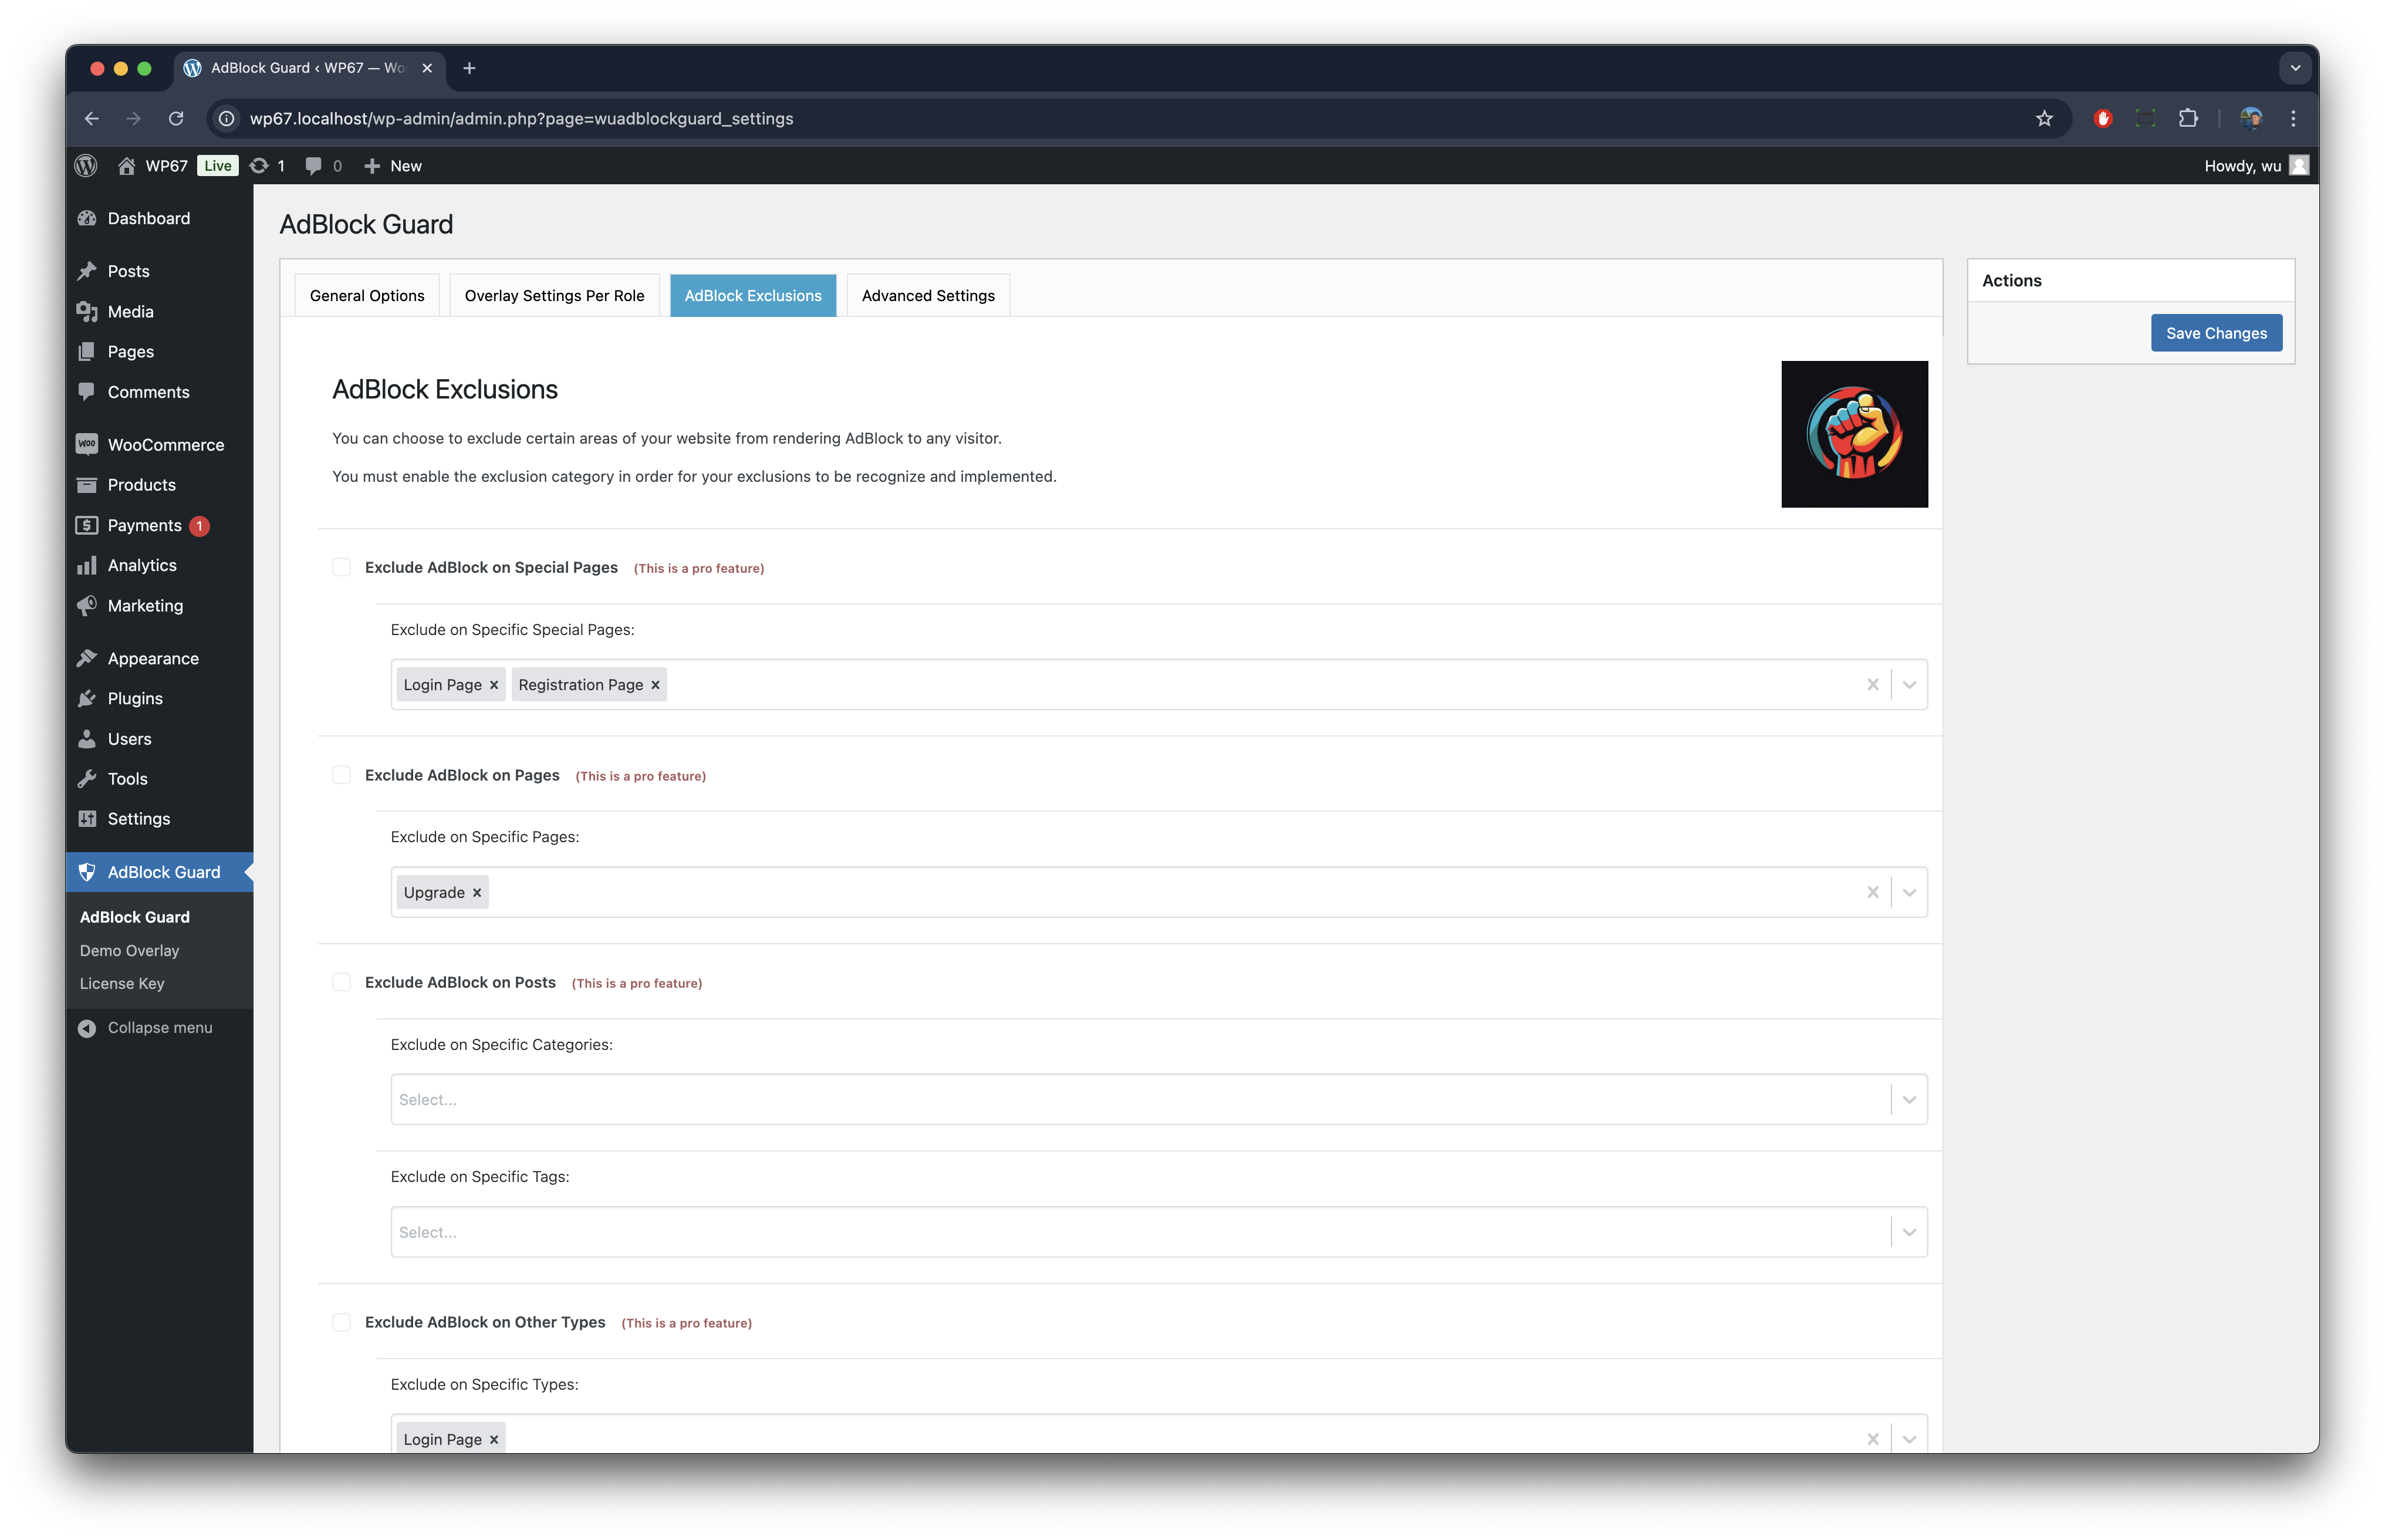Open the browser tab search chevron
The width and height of the screenshot is (2385, 1540).
point(2295,68)
